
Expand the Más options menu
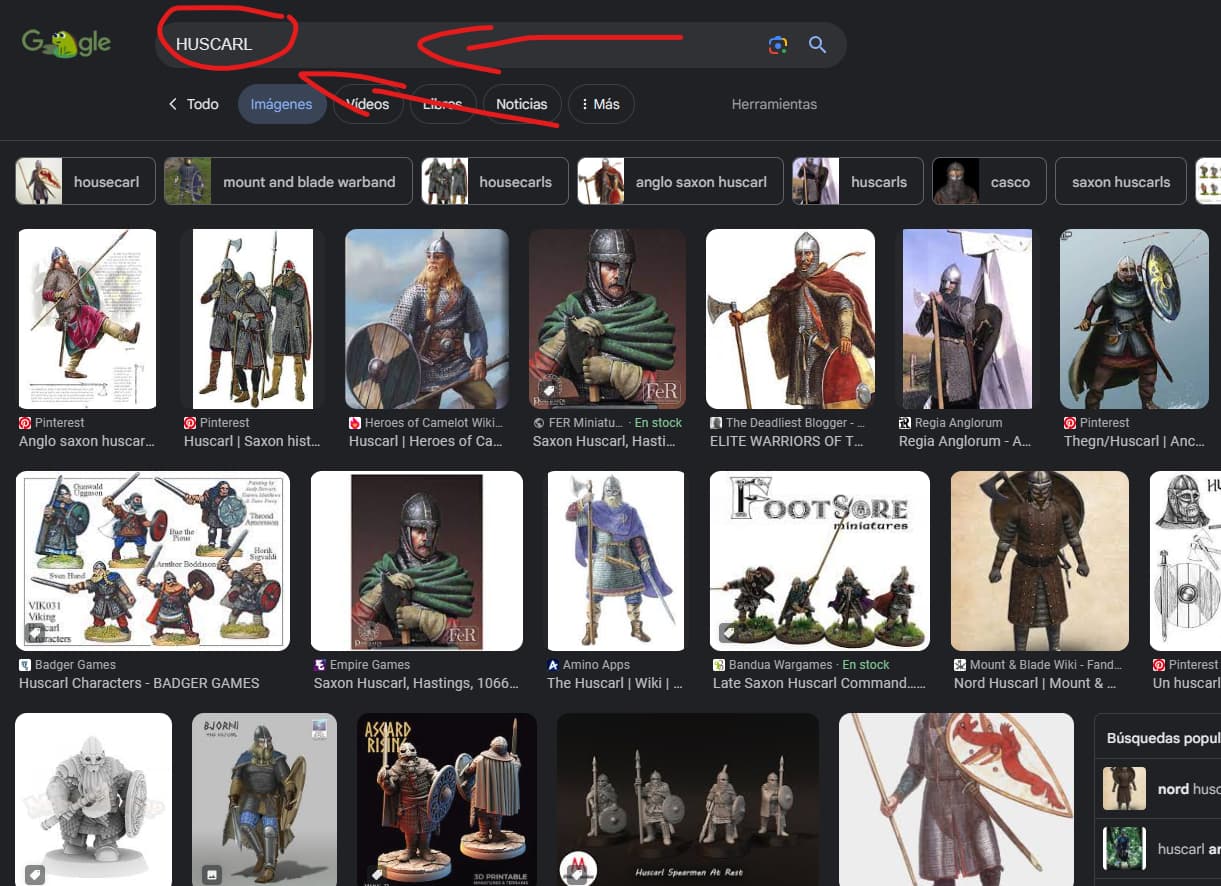tap(601, 104)
